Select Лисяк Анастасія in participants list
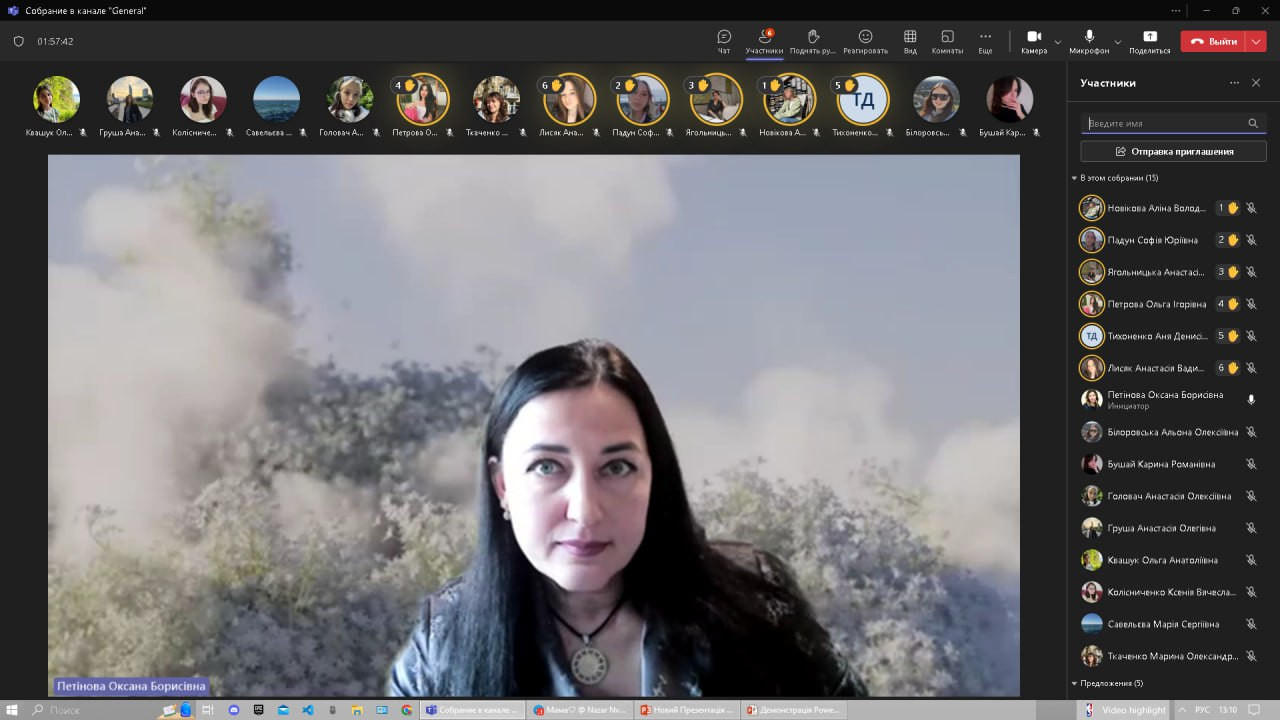The image size is (1280, 720). 1169,368
